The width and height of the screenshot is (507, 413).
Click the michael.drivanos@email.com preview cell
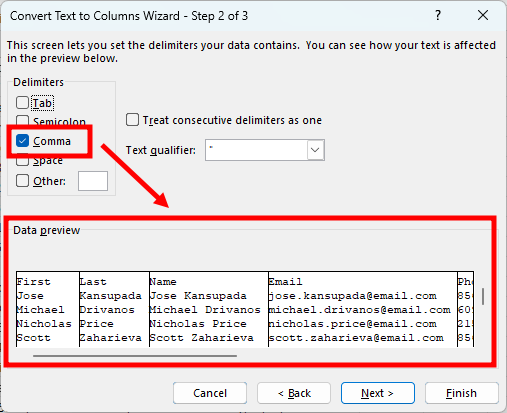click(x=360, y=310)
